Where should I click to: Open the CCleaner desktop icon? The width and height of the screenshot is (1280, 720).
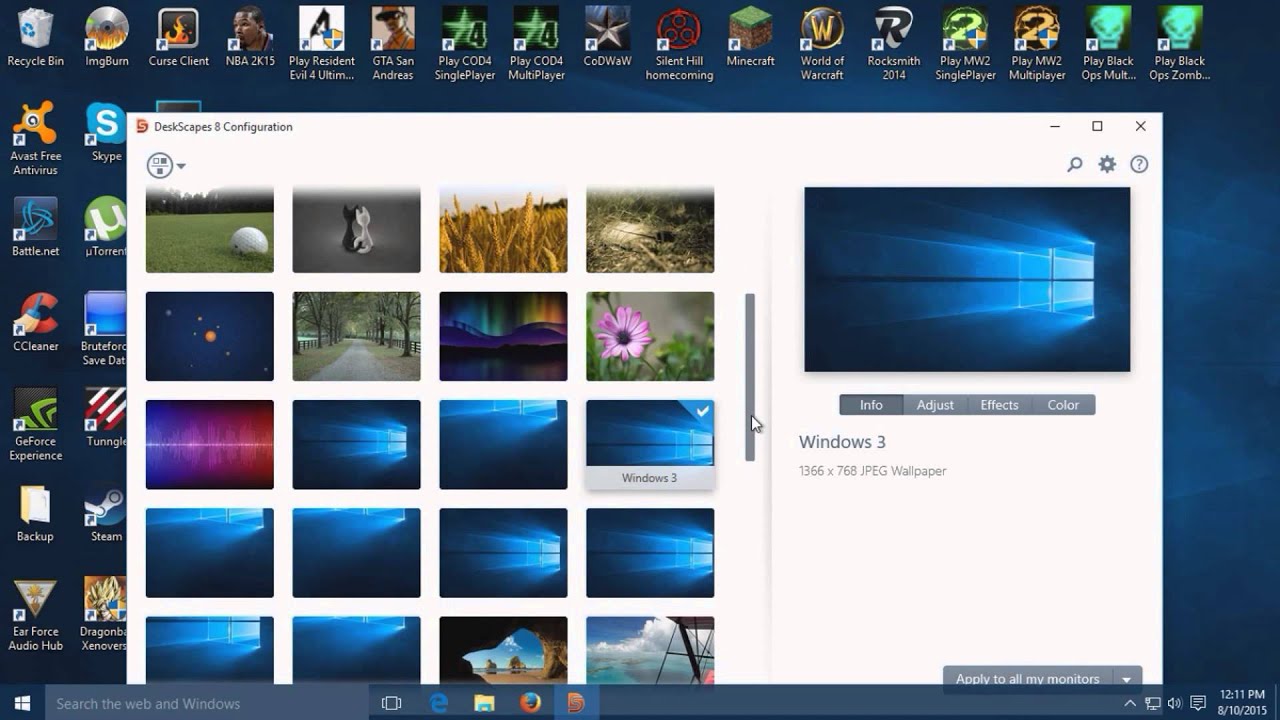coord(35,322)
